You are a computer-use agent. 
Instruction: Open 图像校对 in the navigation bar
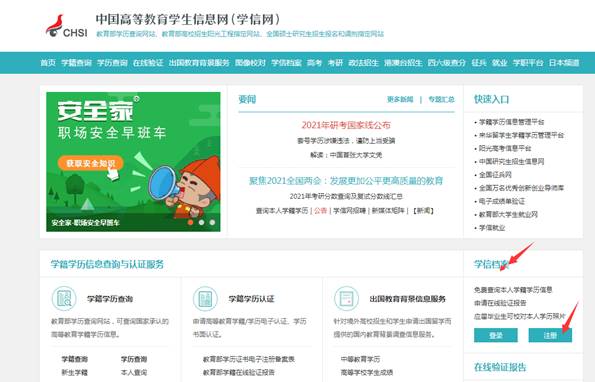click(x=250, y=63)
